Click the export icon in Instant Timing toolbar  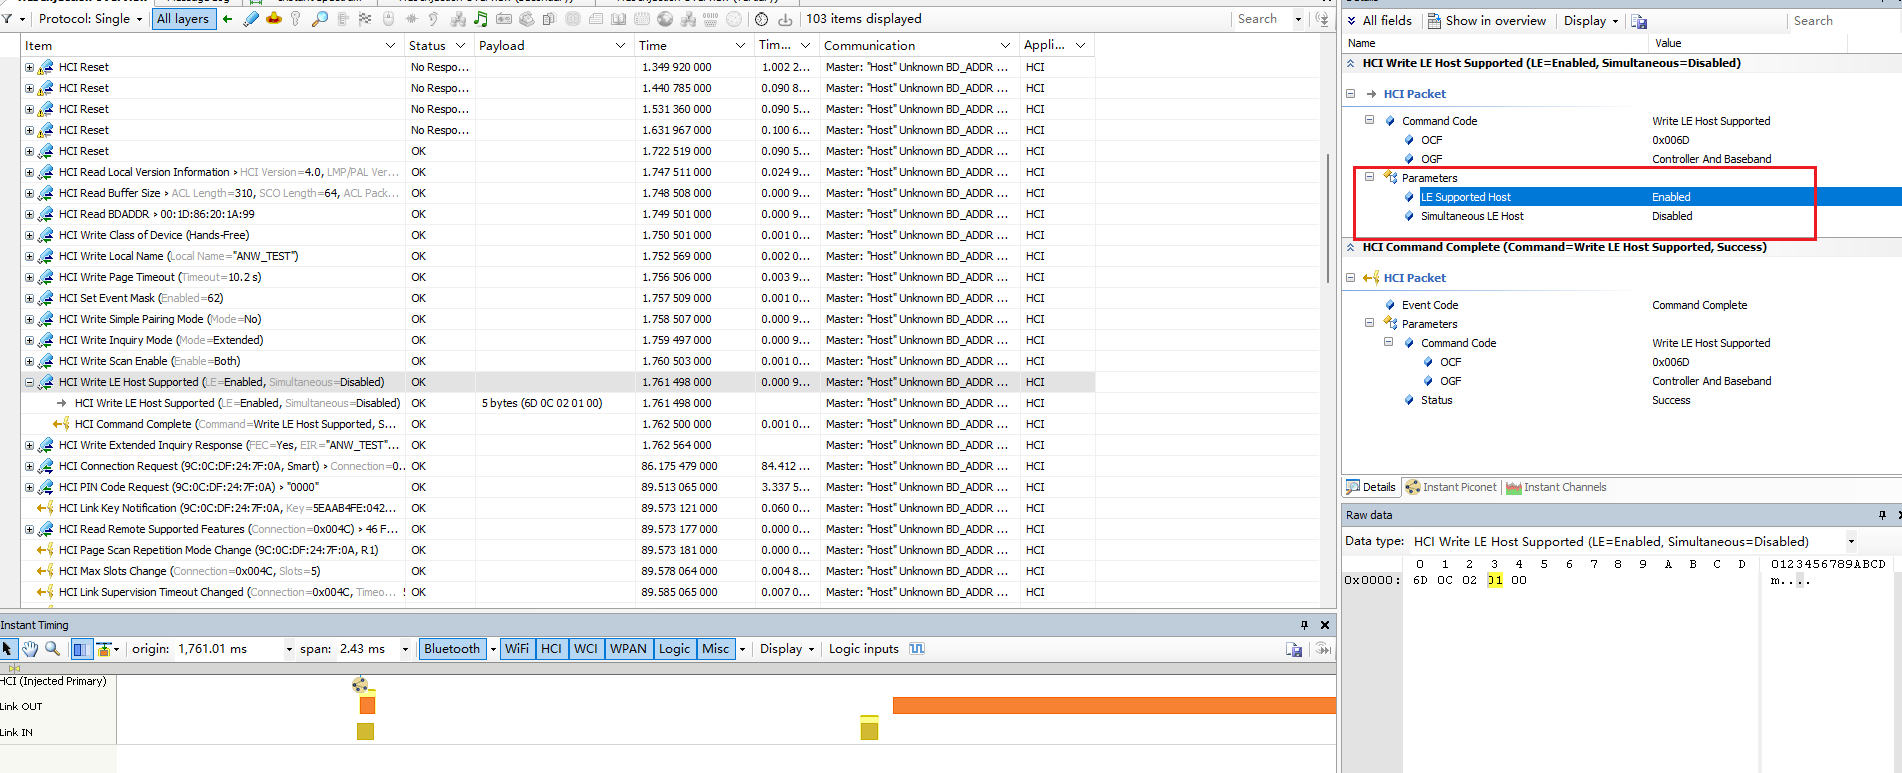click(x=1294, y=649)
